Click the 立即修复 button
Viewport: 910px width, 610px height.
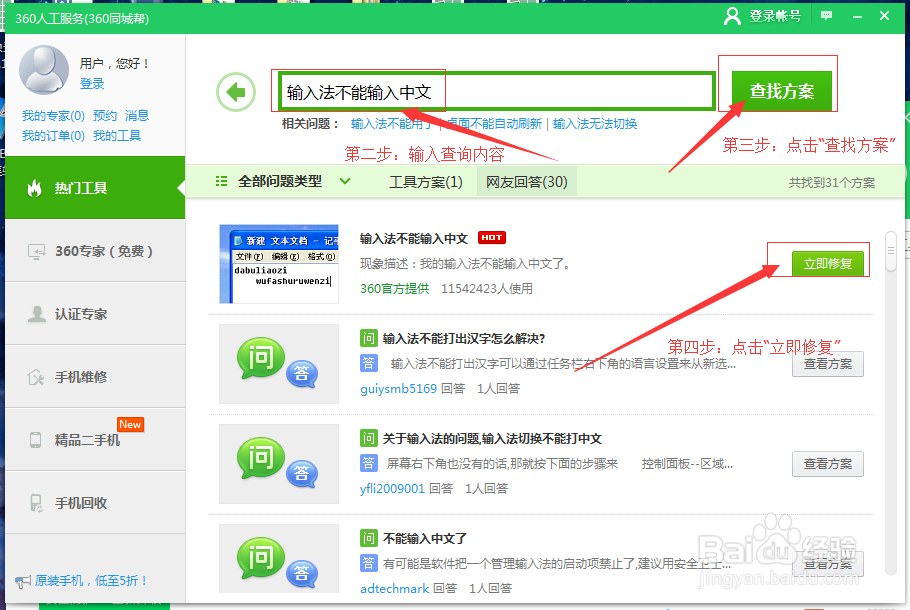click(x=828, y=264)
